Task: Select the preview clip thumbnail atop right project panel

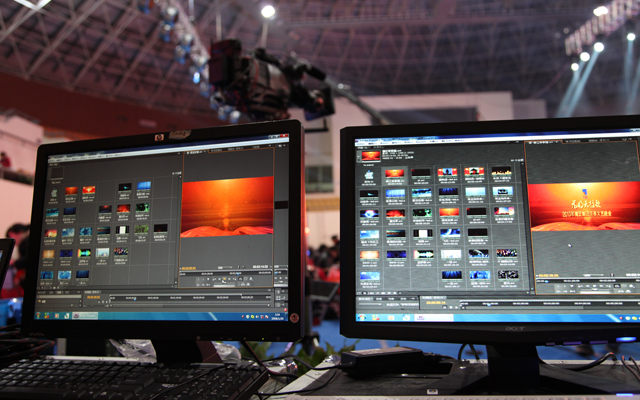Action: click(x=371, y=155)
